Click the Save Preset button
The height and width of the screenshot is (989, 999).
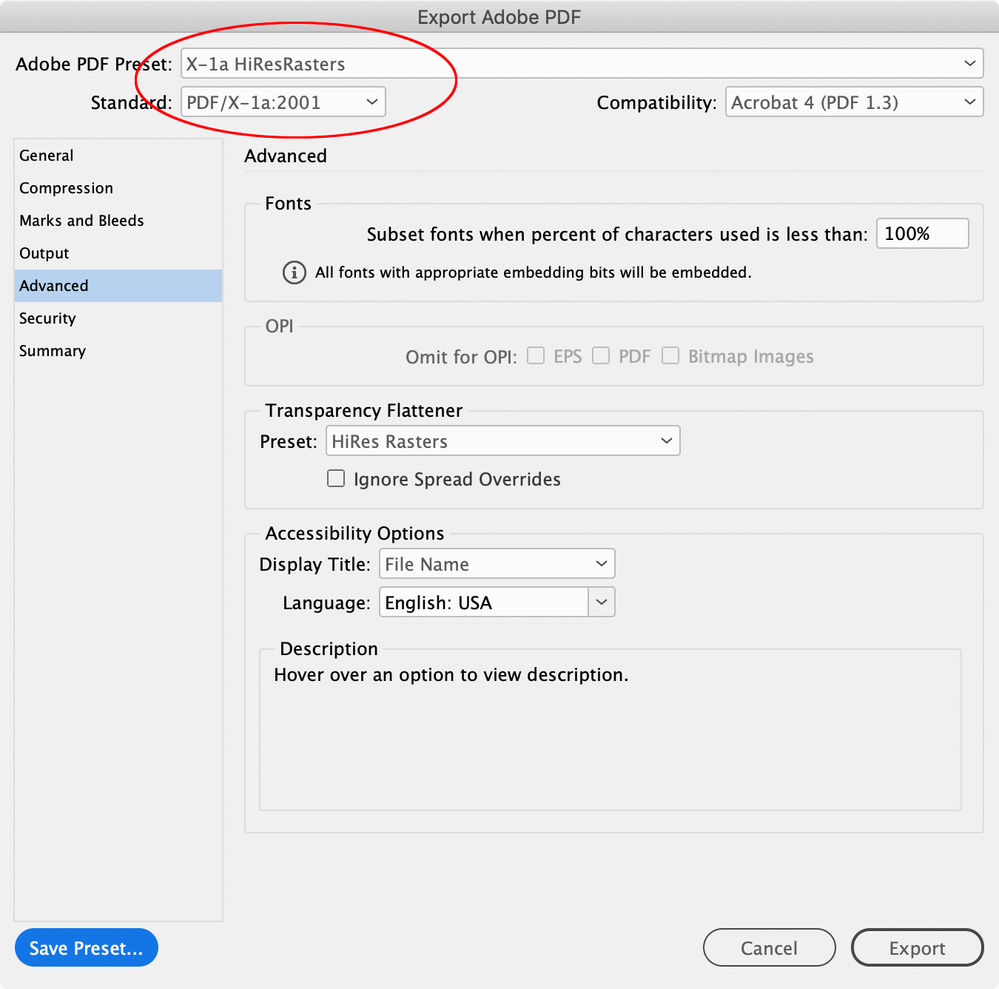pos(86,948)
